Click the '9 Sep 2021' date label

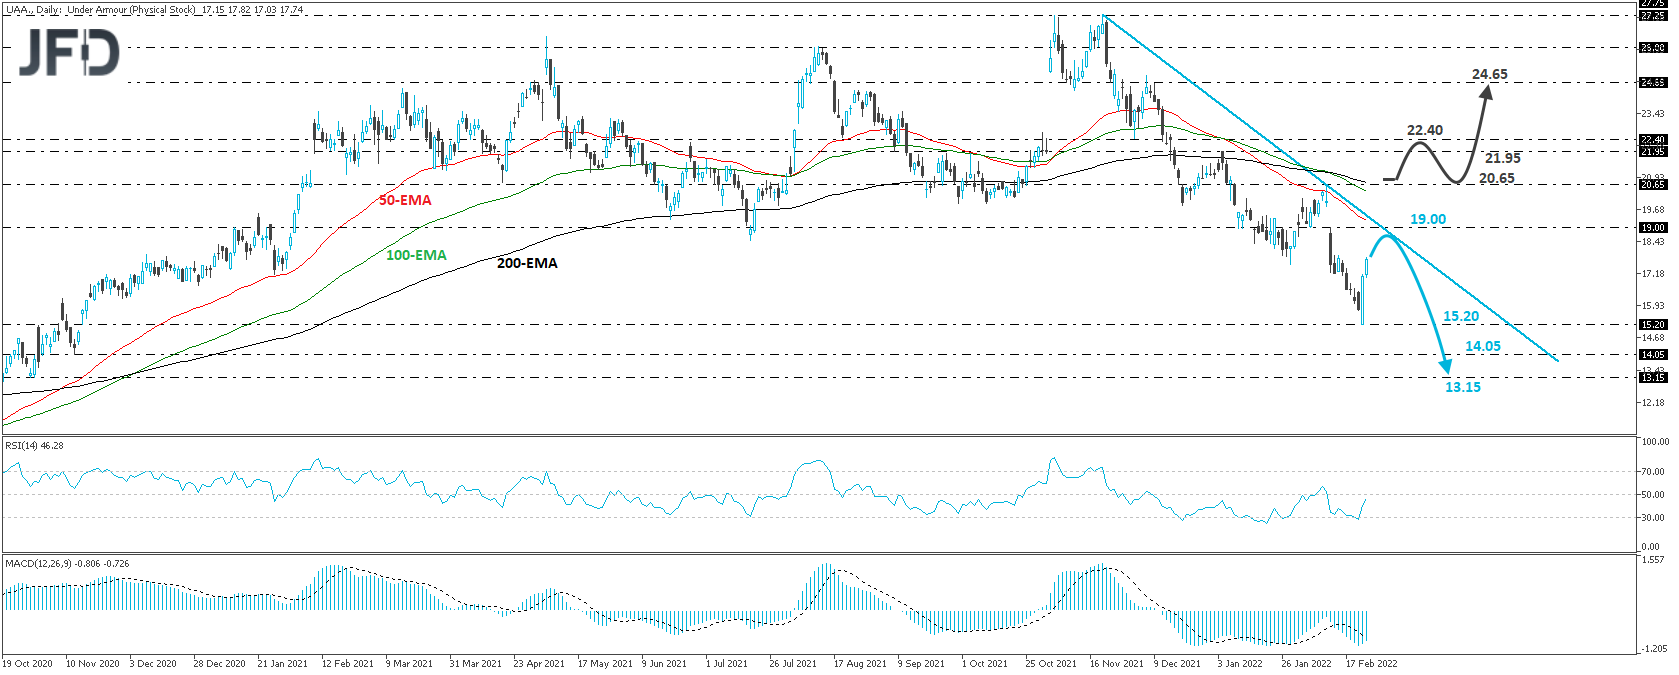pyautogui.click(x=921, y=664)
